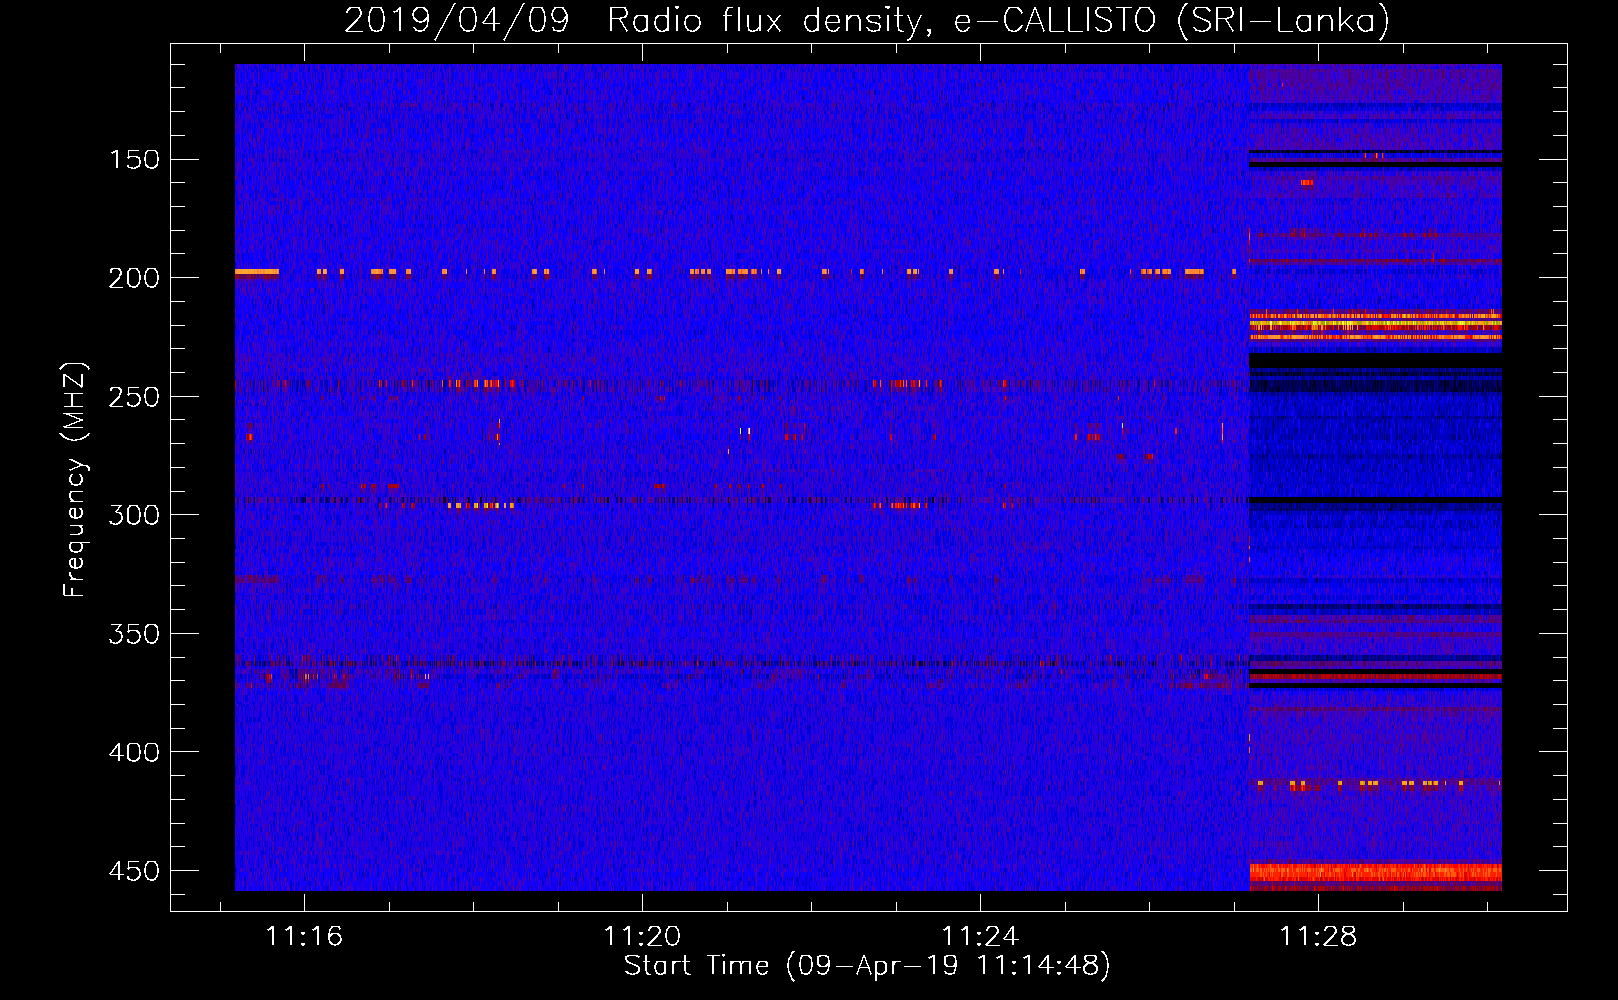The image size is (1618, 1000).
Task: Click the 200 frequency tick label
Action: 134,278
